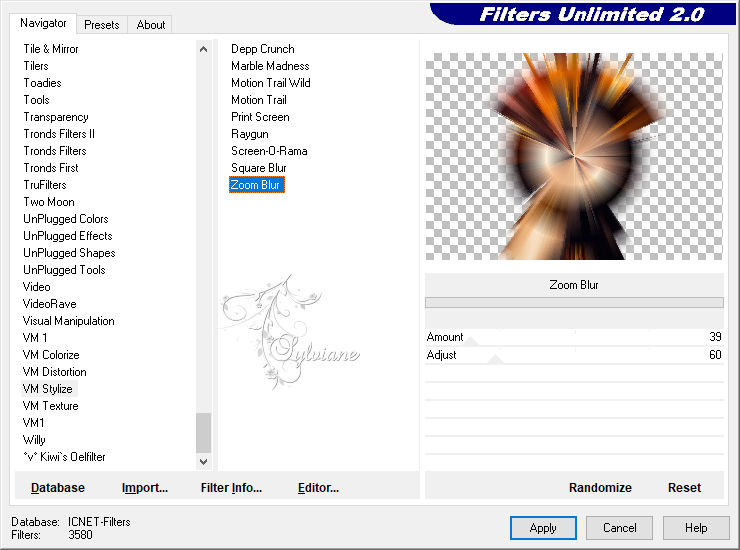Viewport: 740px width, 550px height.
Task: Select the Tilers category
Action: (x=36, y=66)
